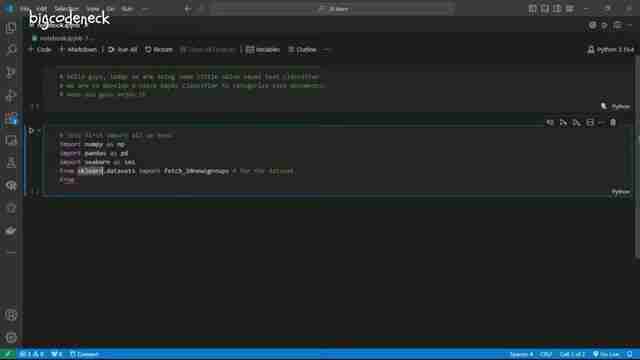
Task: Open the errors and warnings status item
Action: click(x=32, y=354)
